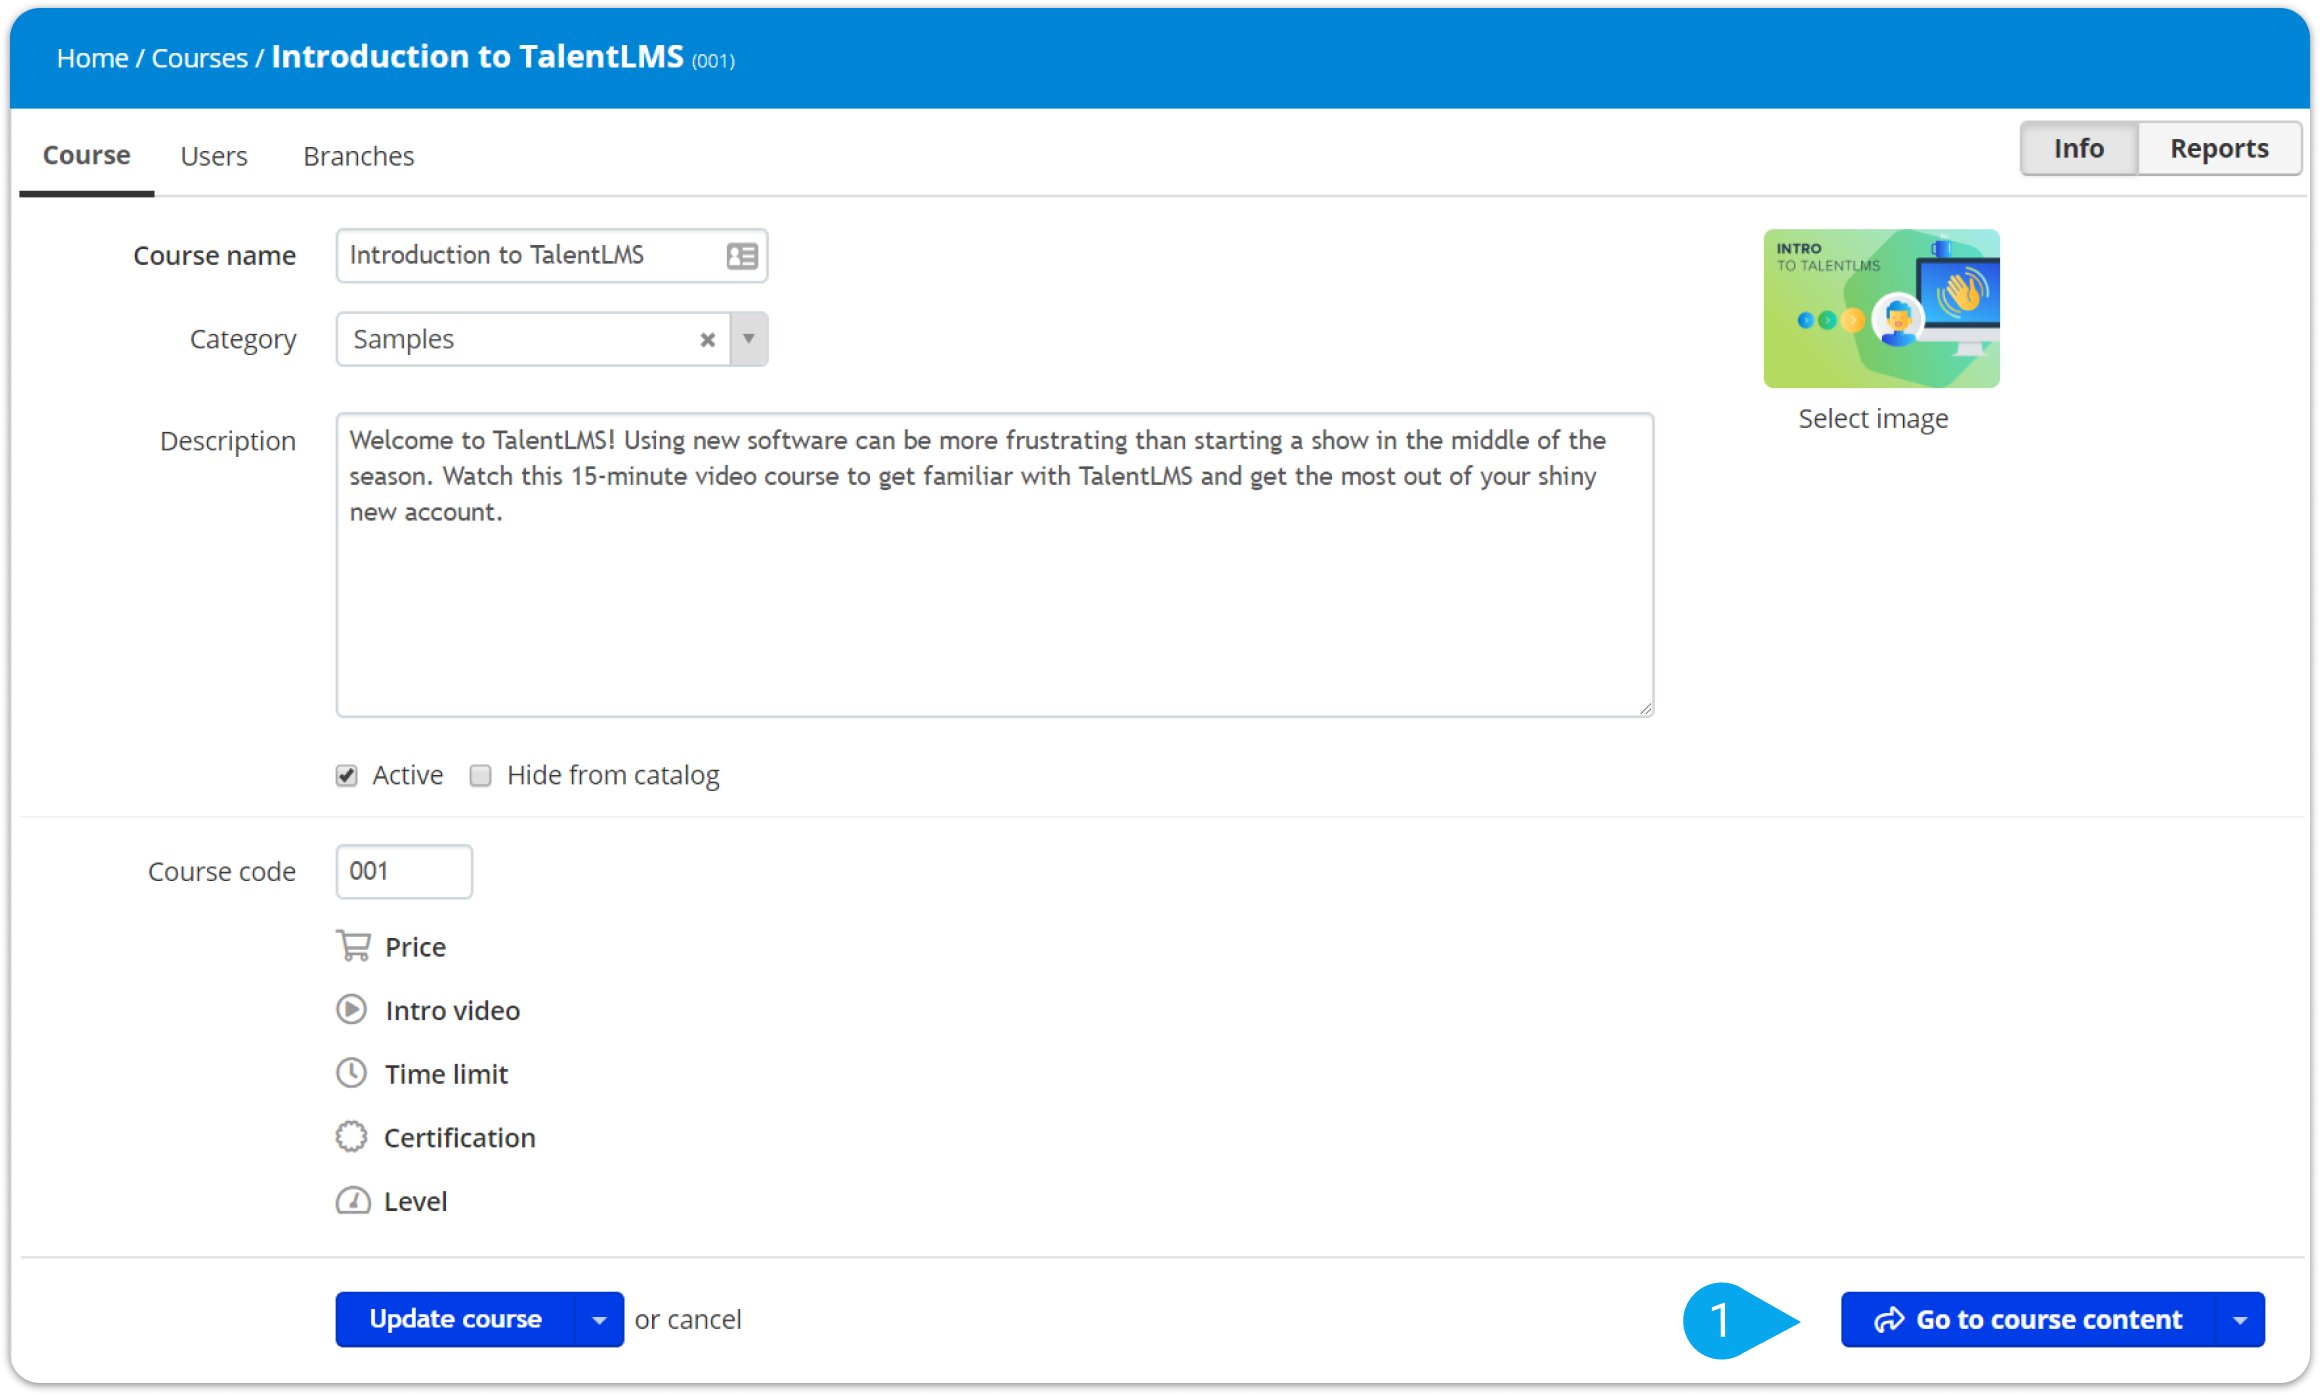Open the Certification option

459,1138
